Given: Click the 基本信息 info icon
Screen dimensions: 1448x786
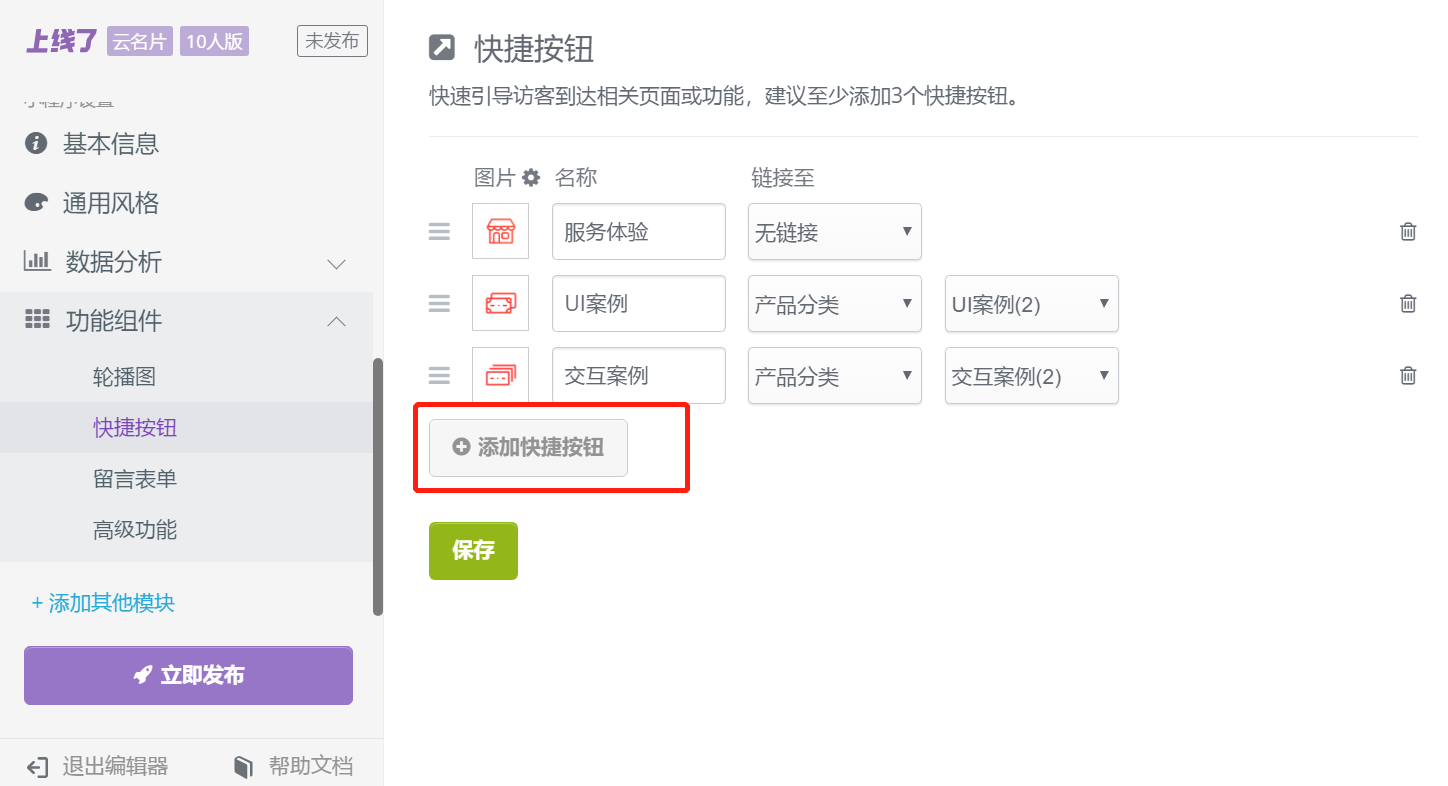Looking at the screenshot, I should (36, 144).
